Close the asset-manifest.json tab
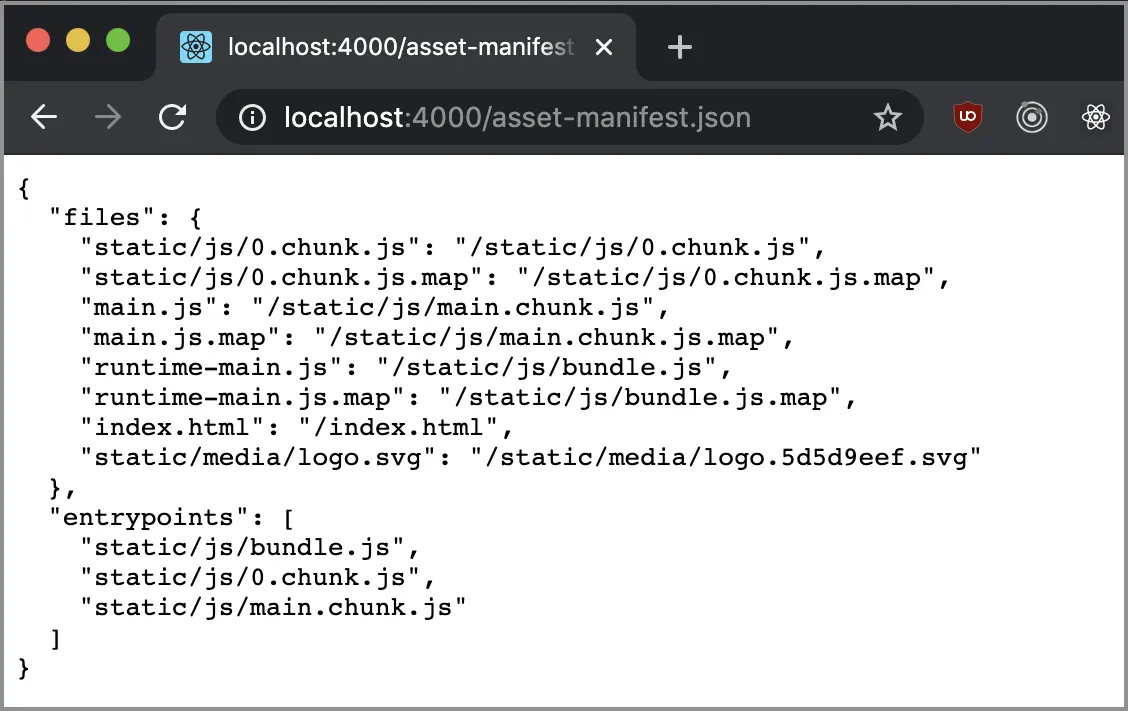Screen dimensions: 1128x711 tap(604, 46)
